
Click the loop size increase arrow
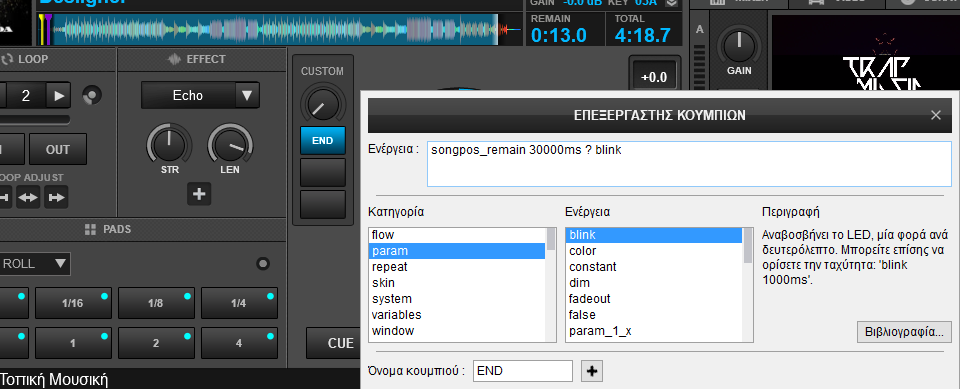pos(59,96)
